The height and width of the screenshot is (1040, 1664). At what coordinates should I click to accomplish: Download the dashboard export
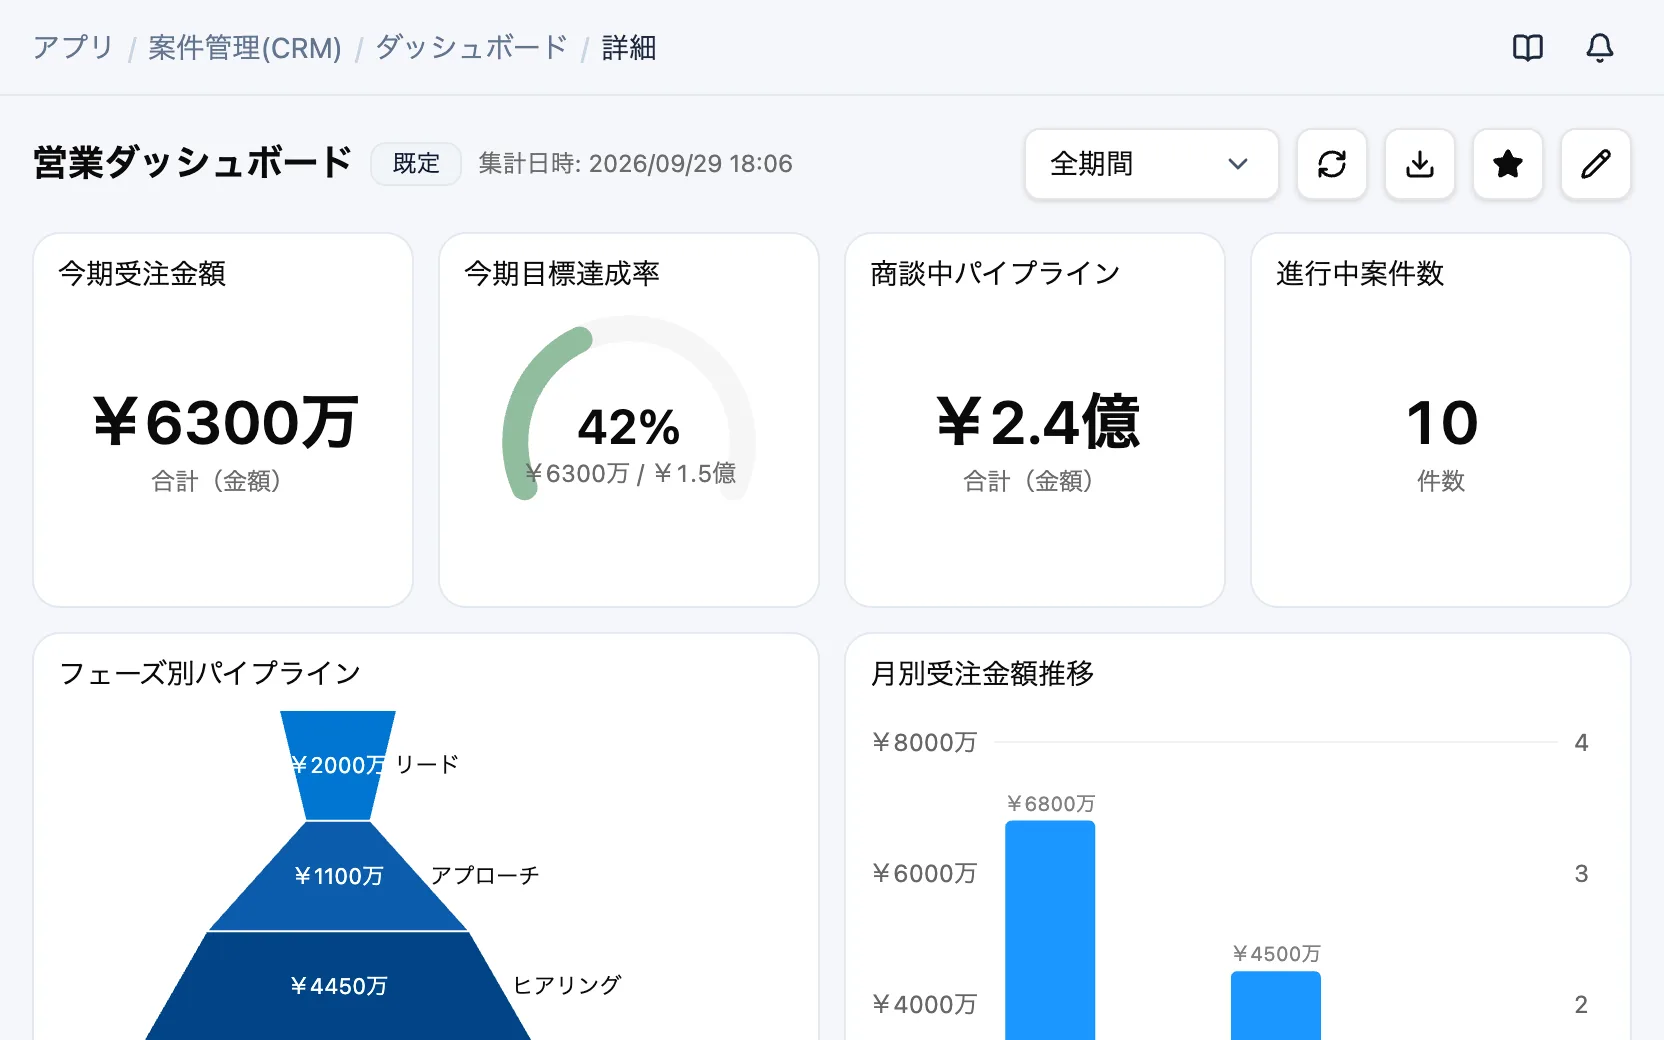(x=1420, y=164)
